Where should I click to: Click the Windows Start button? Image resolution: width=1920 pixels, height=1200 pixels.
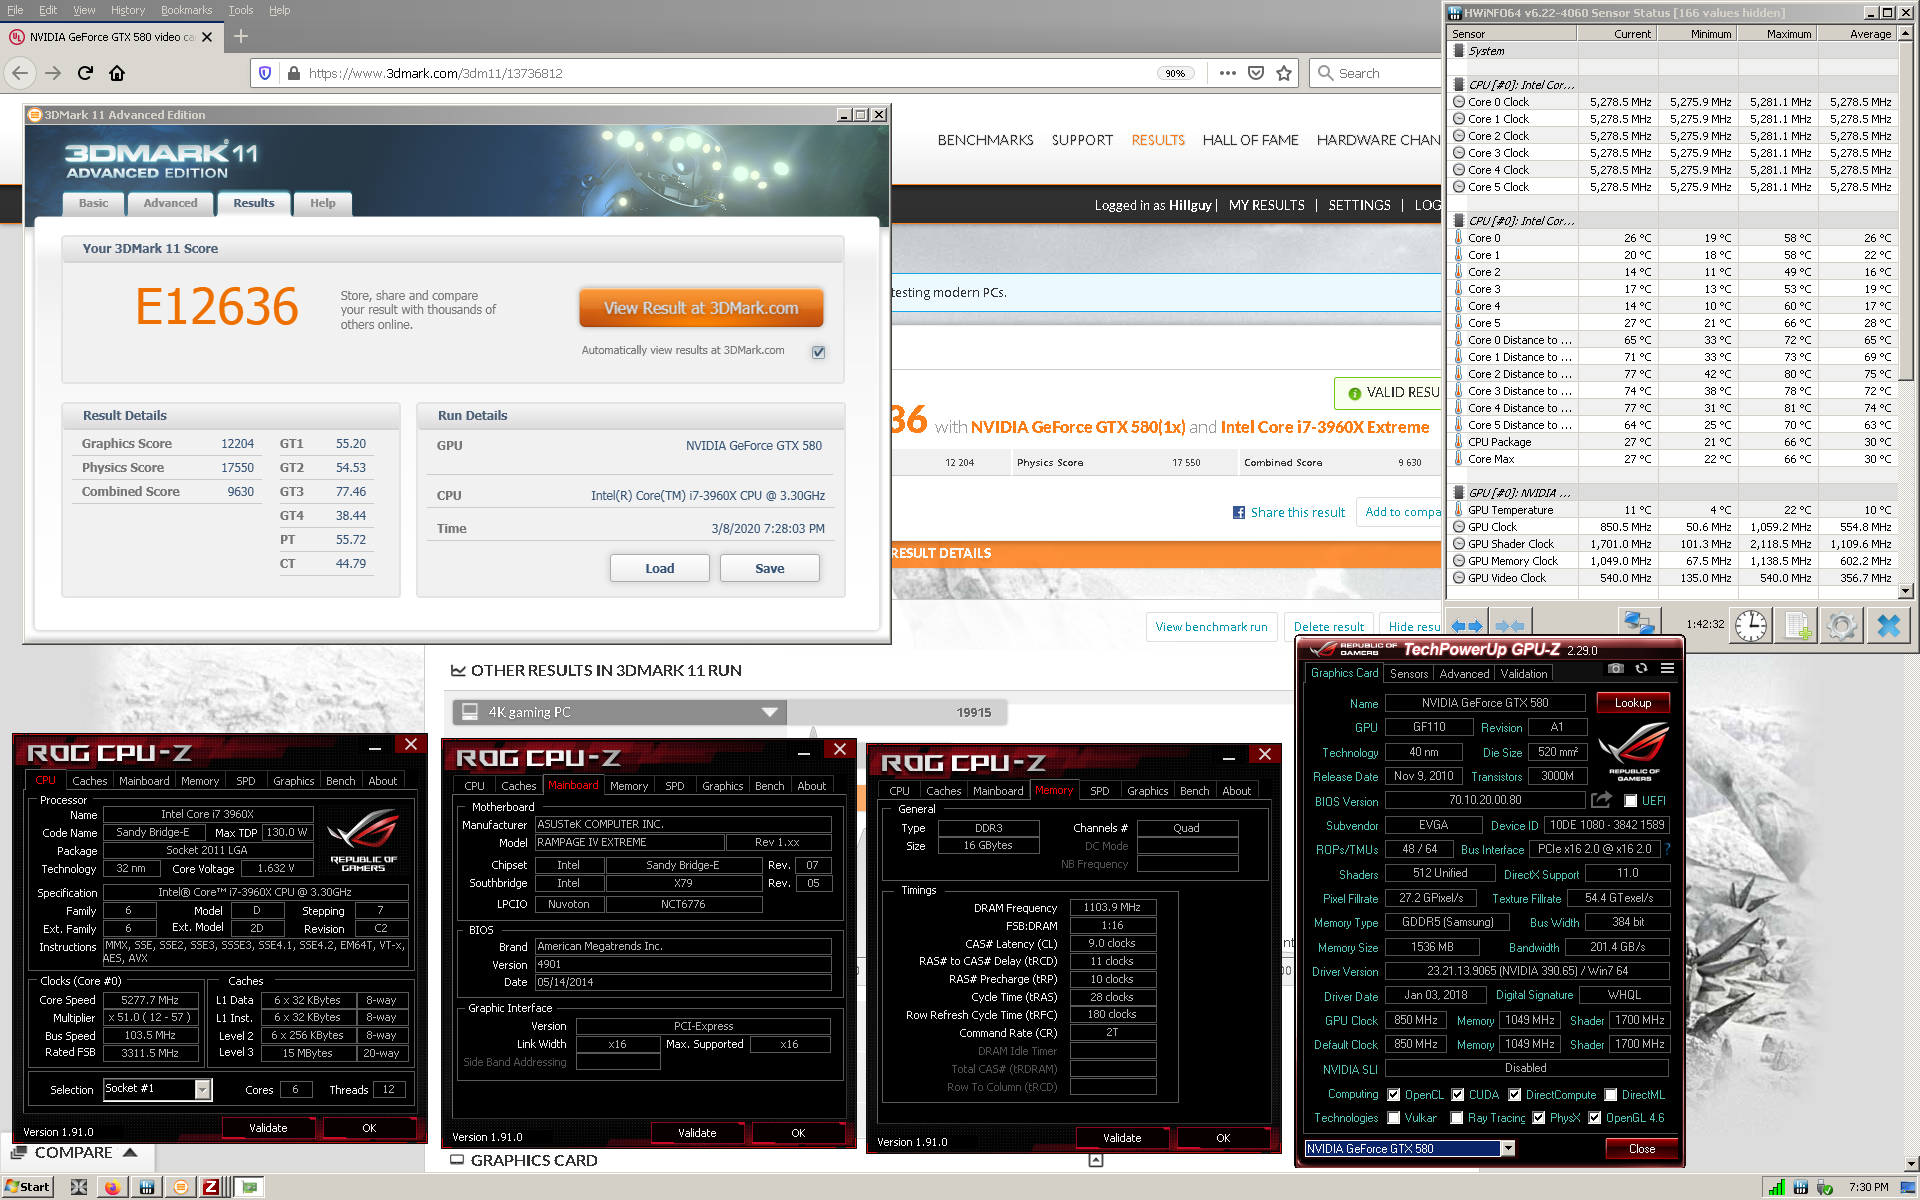pos(27,1187)
